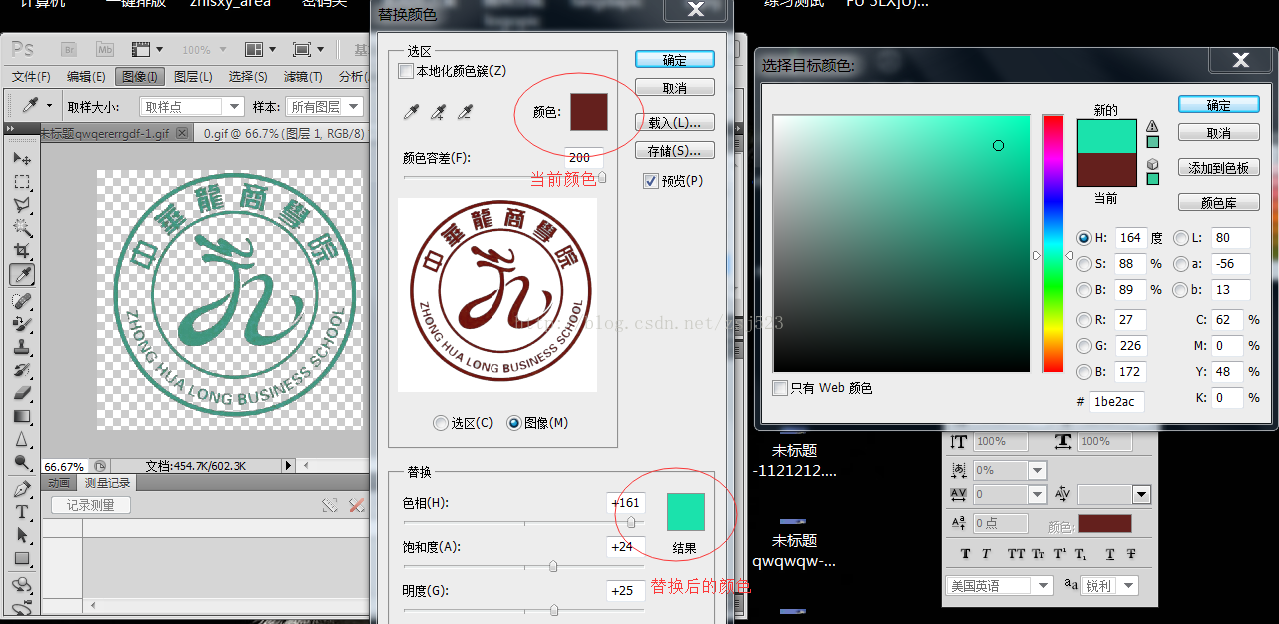Enable 本地化颜色簇 checkbox

405,71
